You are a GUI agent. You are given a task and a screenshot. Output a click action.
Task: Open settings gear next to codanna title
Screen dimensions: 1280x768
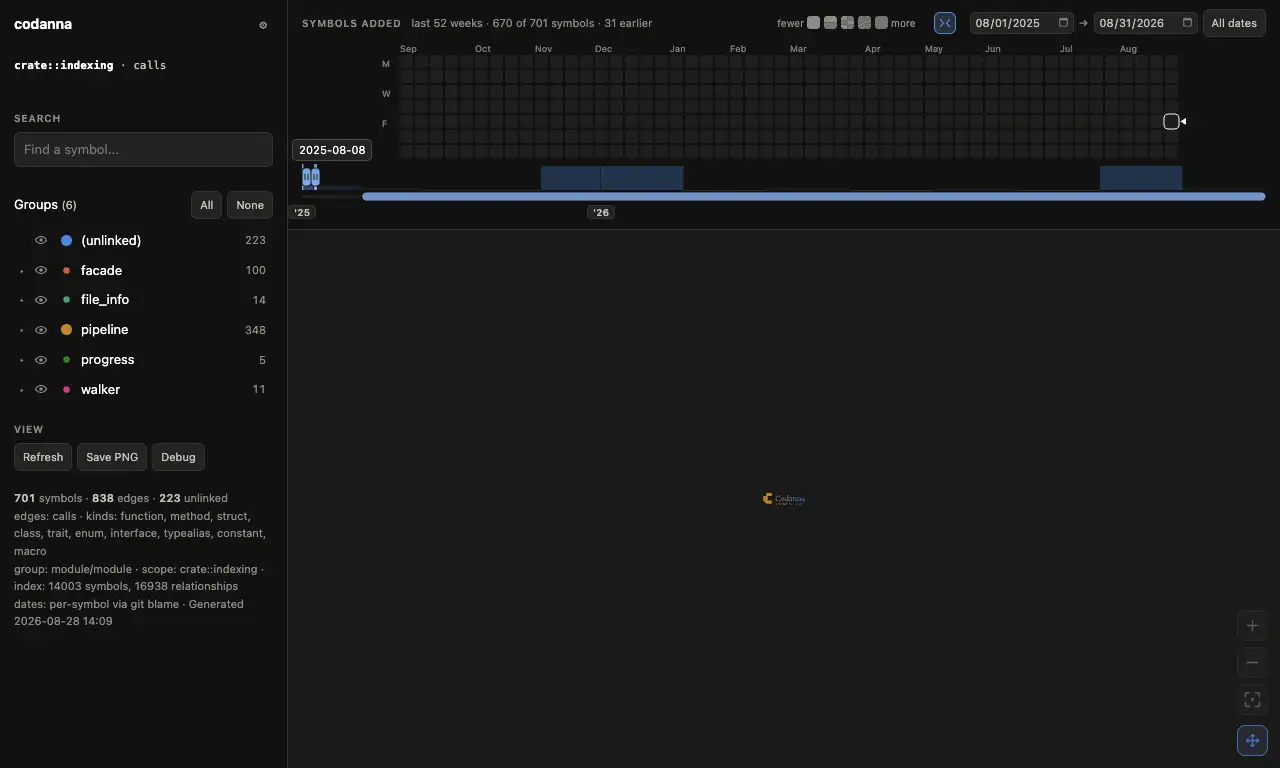tap(263, 25)
